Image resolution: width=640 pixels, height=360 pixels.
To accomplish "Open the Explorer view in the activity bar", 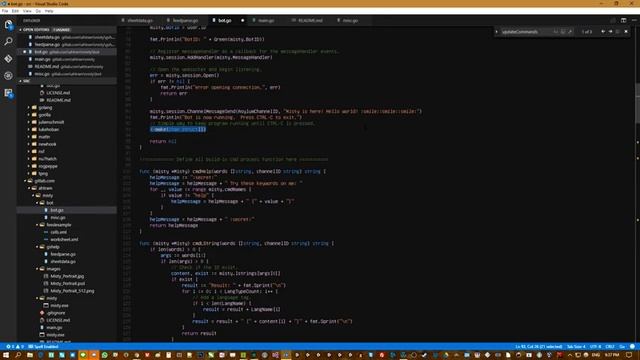I will pos(8,24).
